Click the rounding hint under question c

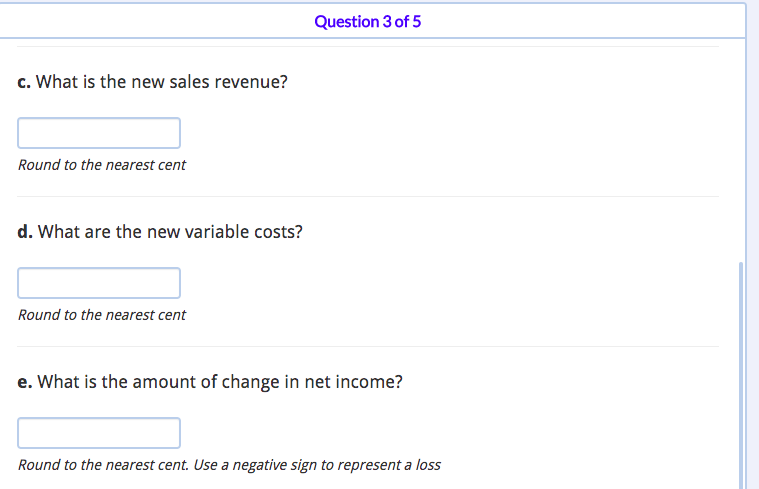point(102,165)
